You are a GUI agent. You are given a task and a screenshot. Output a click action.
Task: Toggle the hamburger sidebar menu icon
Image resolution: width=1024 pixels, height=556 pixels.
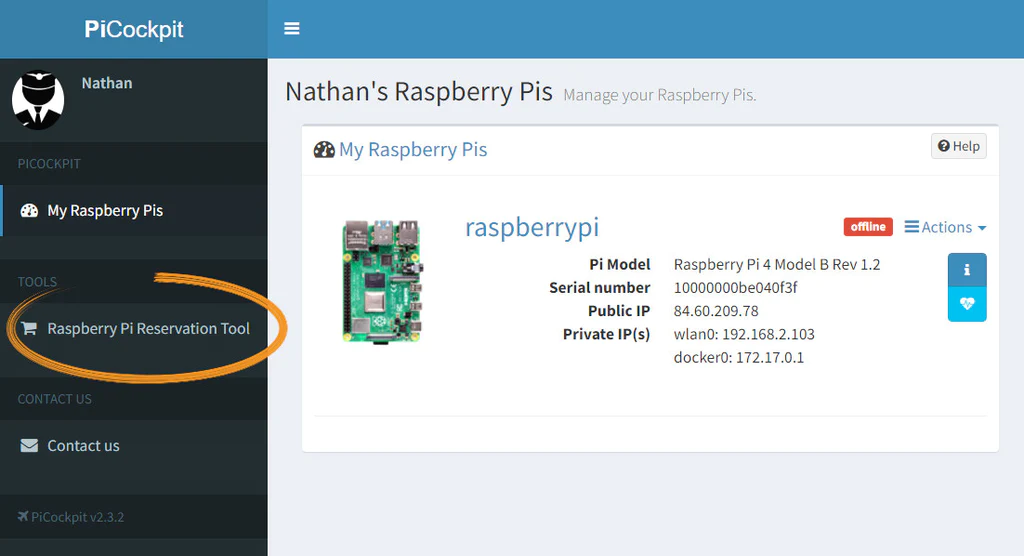coord(291,29)
